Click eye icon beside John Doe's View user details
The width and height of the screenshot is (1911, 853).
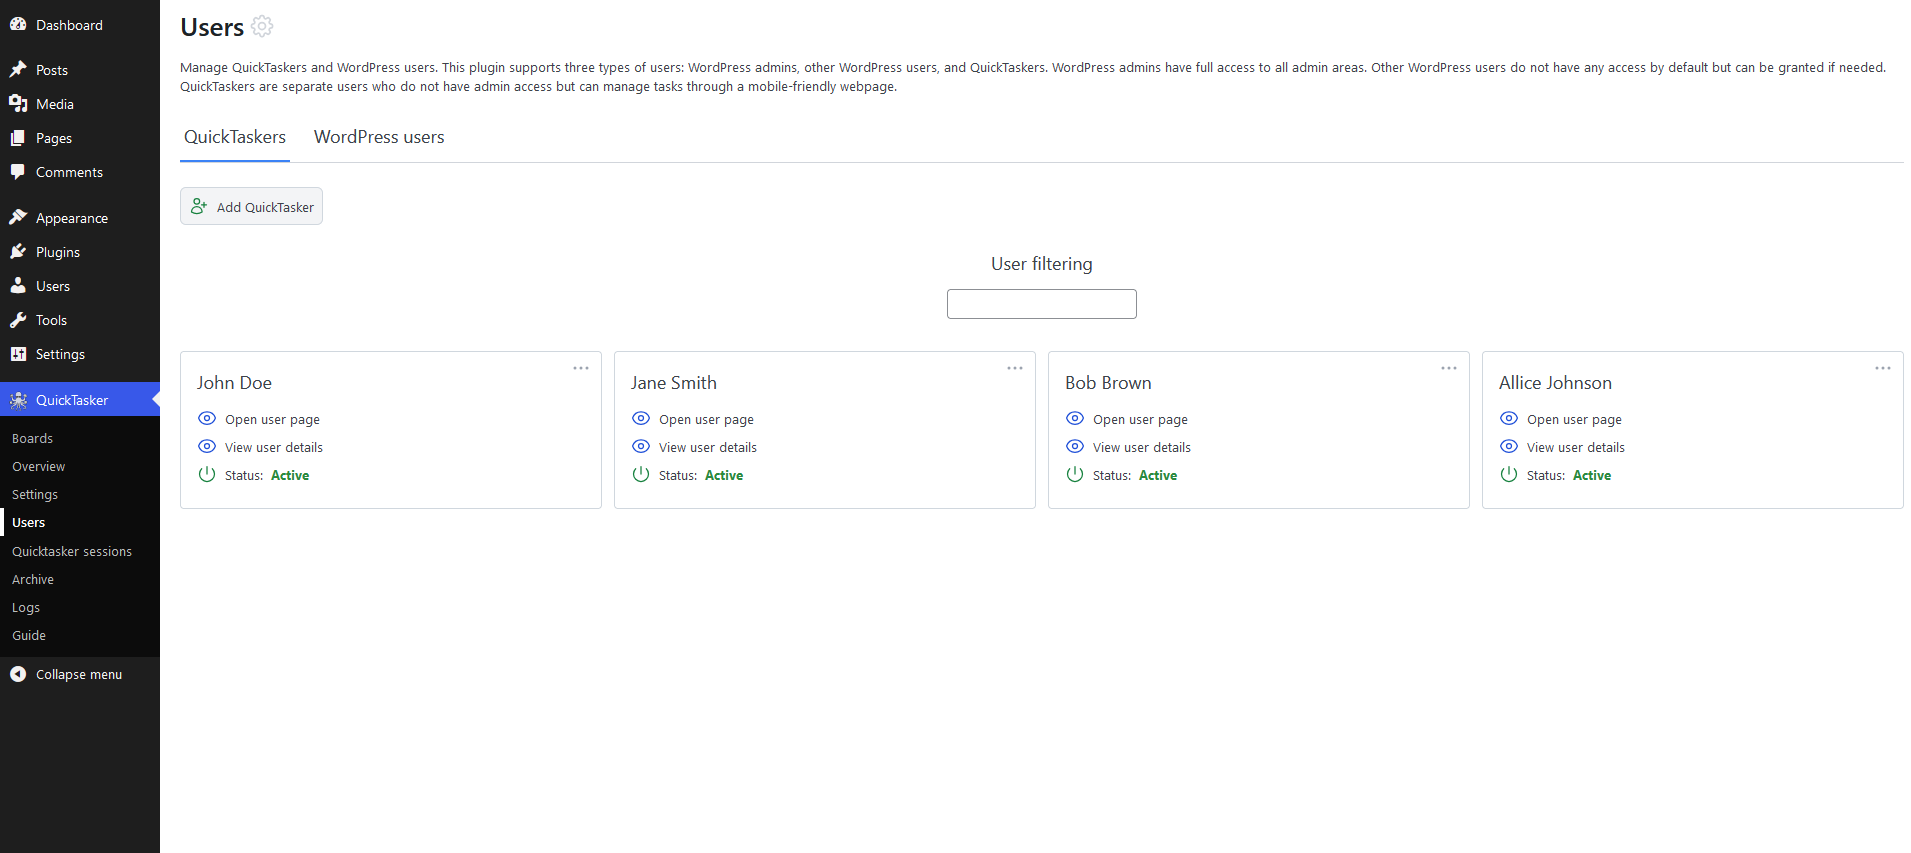[207, 446]
